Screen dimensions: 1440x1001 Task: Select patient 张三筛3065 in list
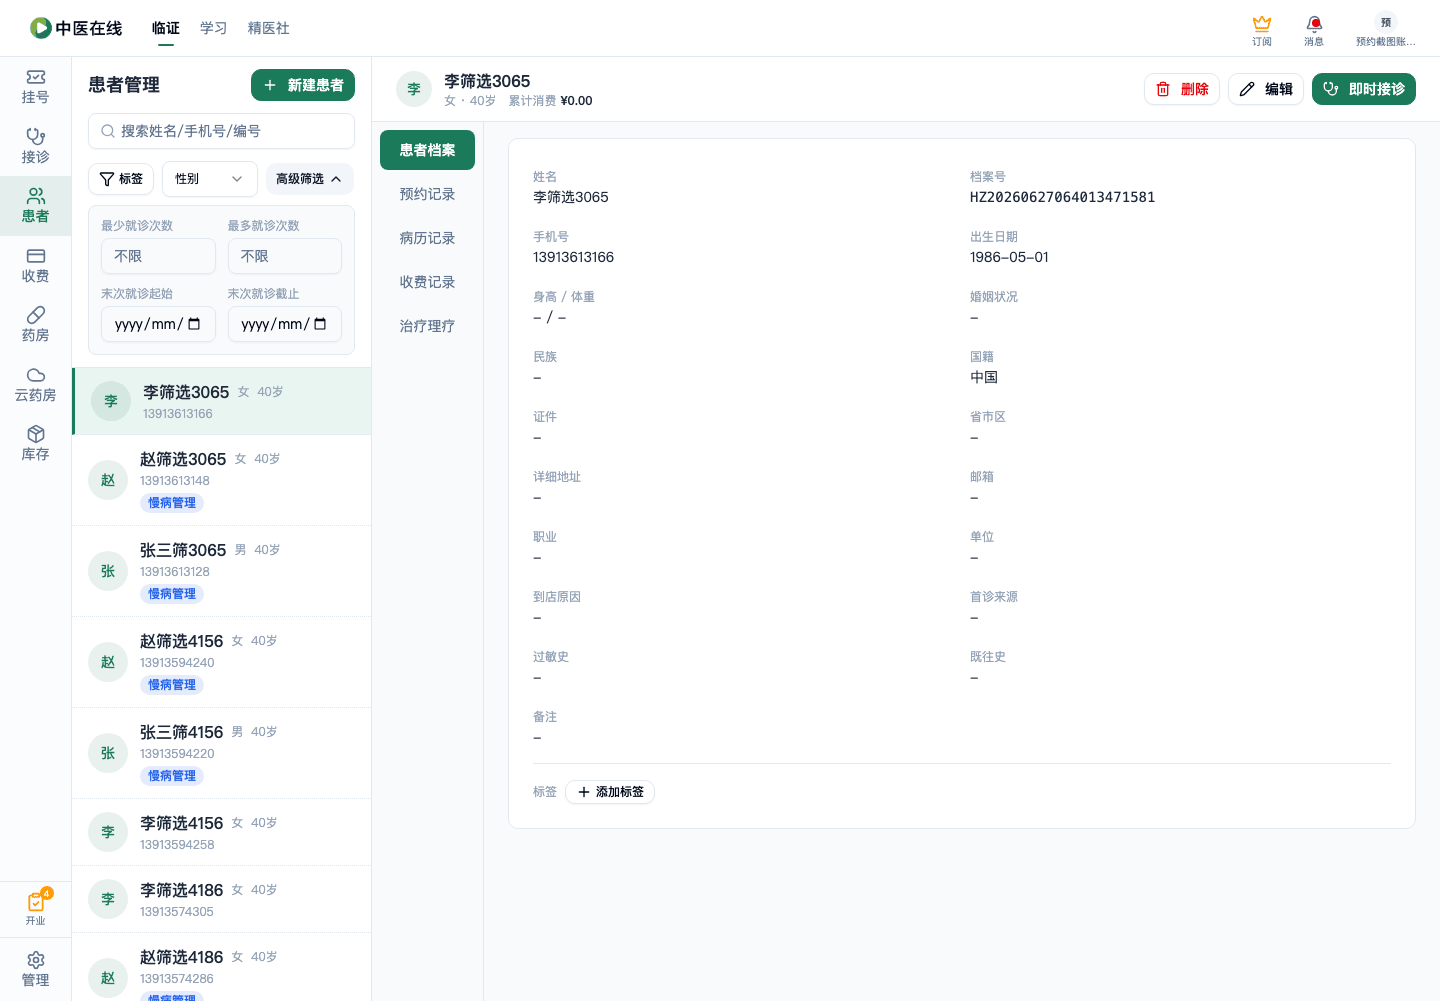pyautogui.click(x=222, y=571)
